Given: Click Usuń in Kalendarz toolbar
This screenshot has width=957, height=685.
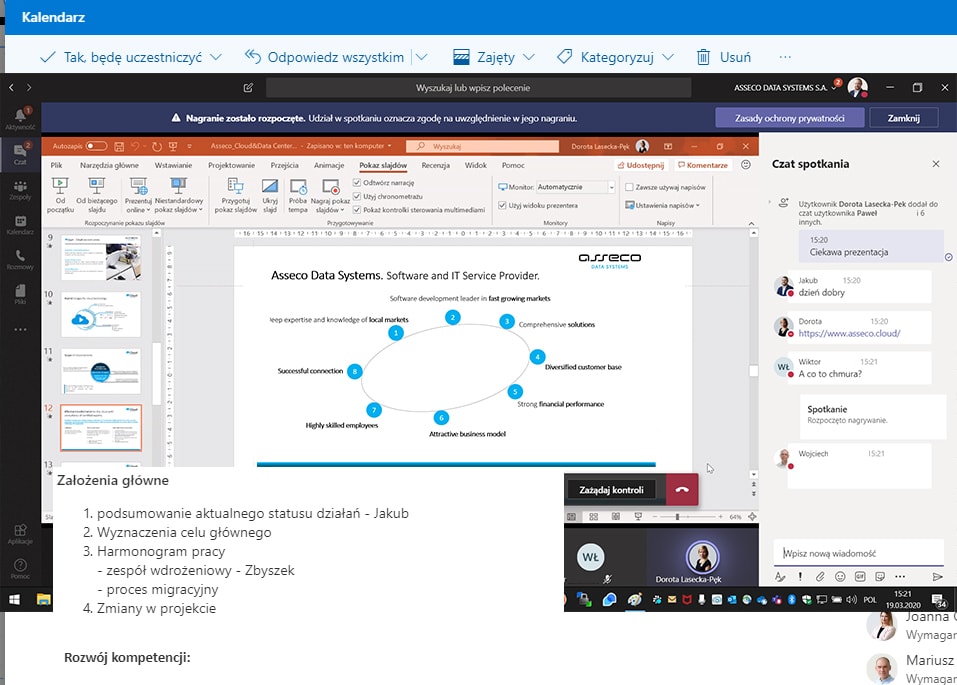Looking at the screenshot, I should (x=724, y=57).
